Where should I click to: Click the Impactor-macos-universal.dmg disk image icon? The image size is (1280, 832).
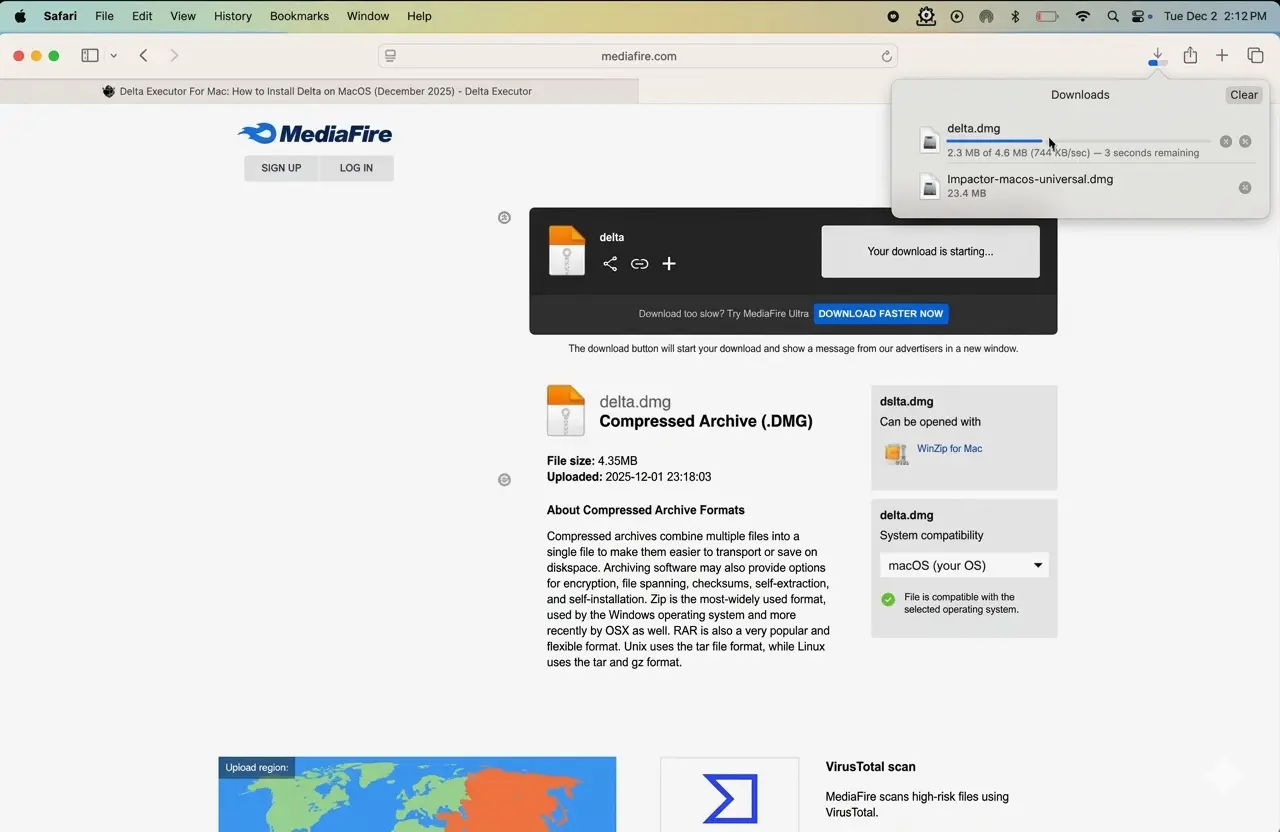coord(930,186)
